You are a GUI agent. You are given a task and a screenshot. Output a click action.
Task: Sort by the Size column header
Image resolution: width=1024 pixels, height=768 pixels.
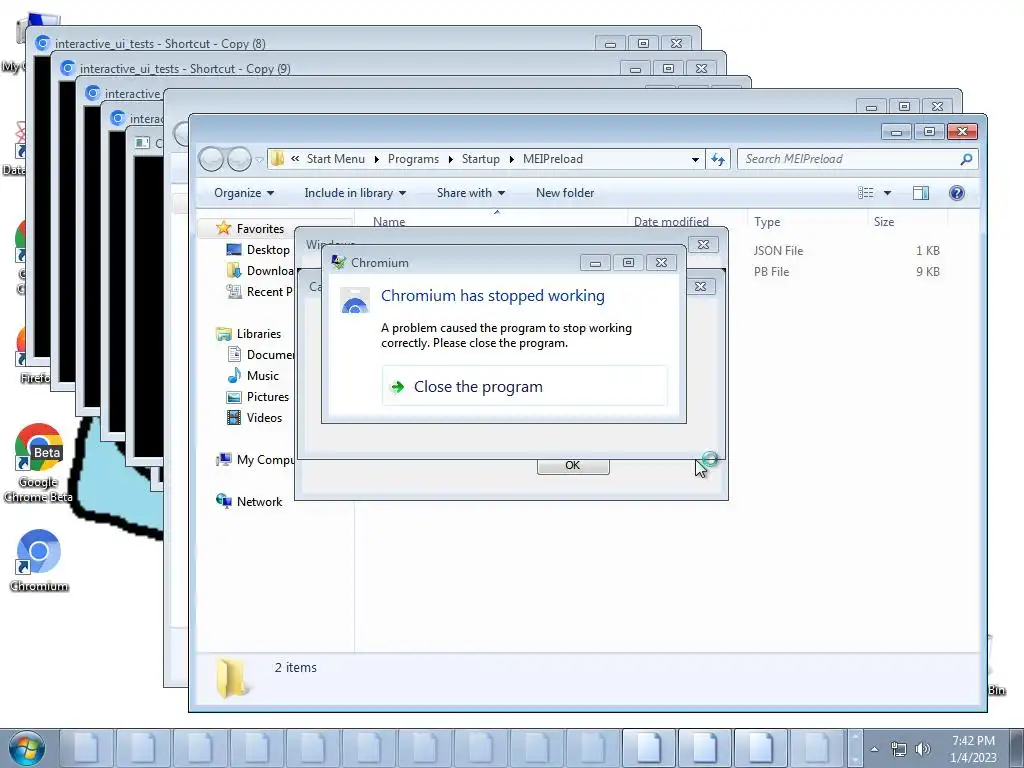click(884, 221)
